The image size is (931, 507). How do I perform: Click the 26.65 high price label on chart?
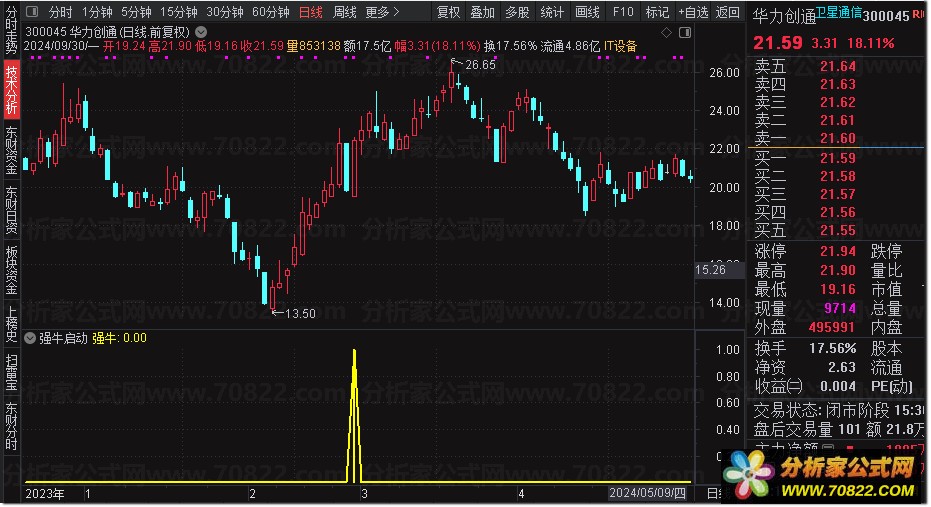pyautogui.click(x=480, y=65)
